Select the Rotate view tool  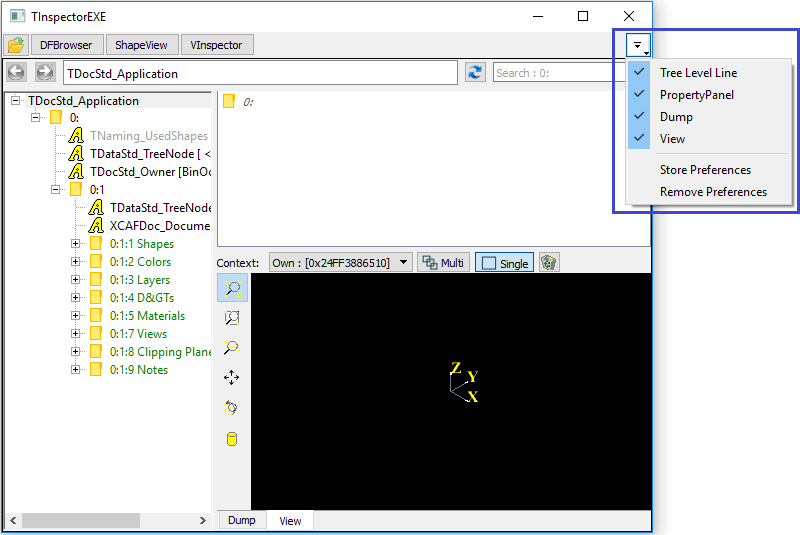(x=233, y=408)
